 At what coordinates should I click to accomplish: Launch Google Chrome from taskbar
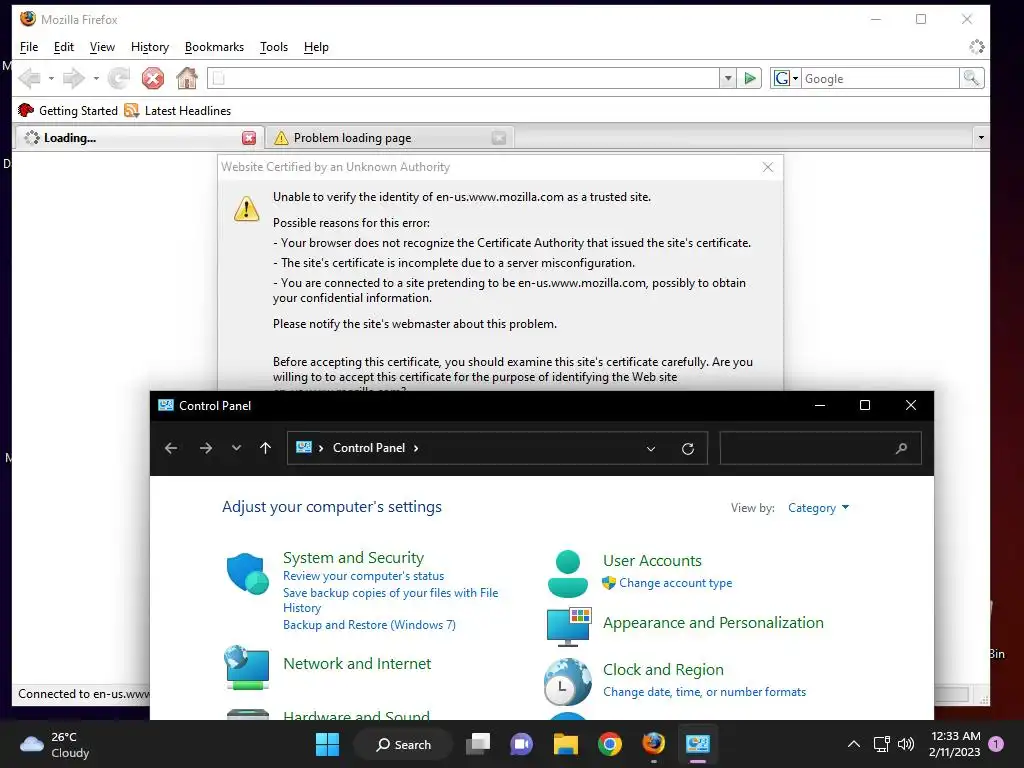point(609,744)
